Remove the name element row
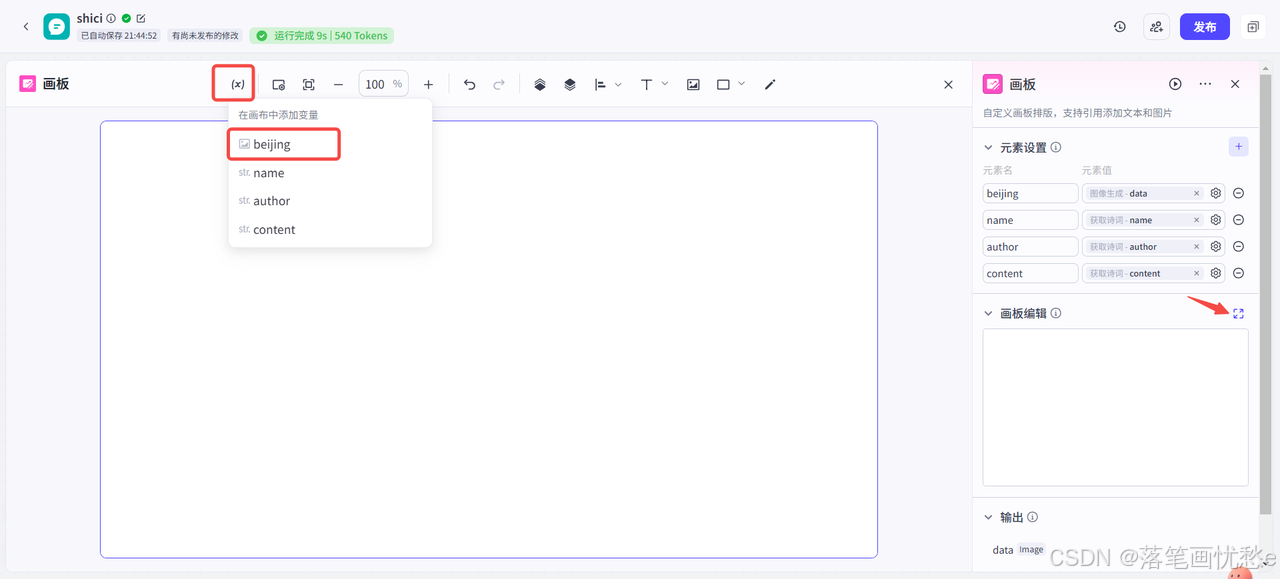The width and height of the screenshot is (1280, 579). (x=1238, y=220)
